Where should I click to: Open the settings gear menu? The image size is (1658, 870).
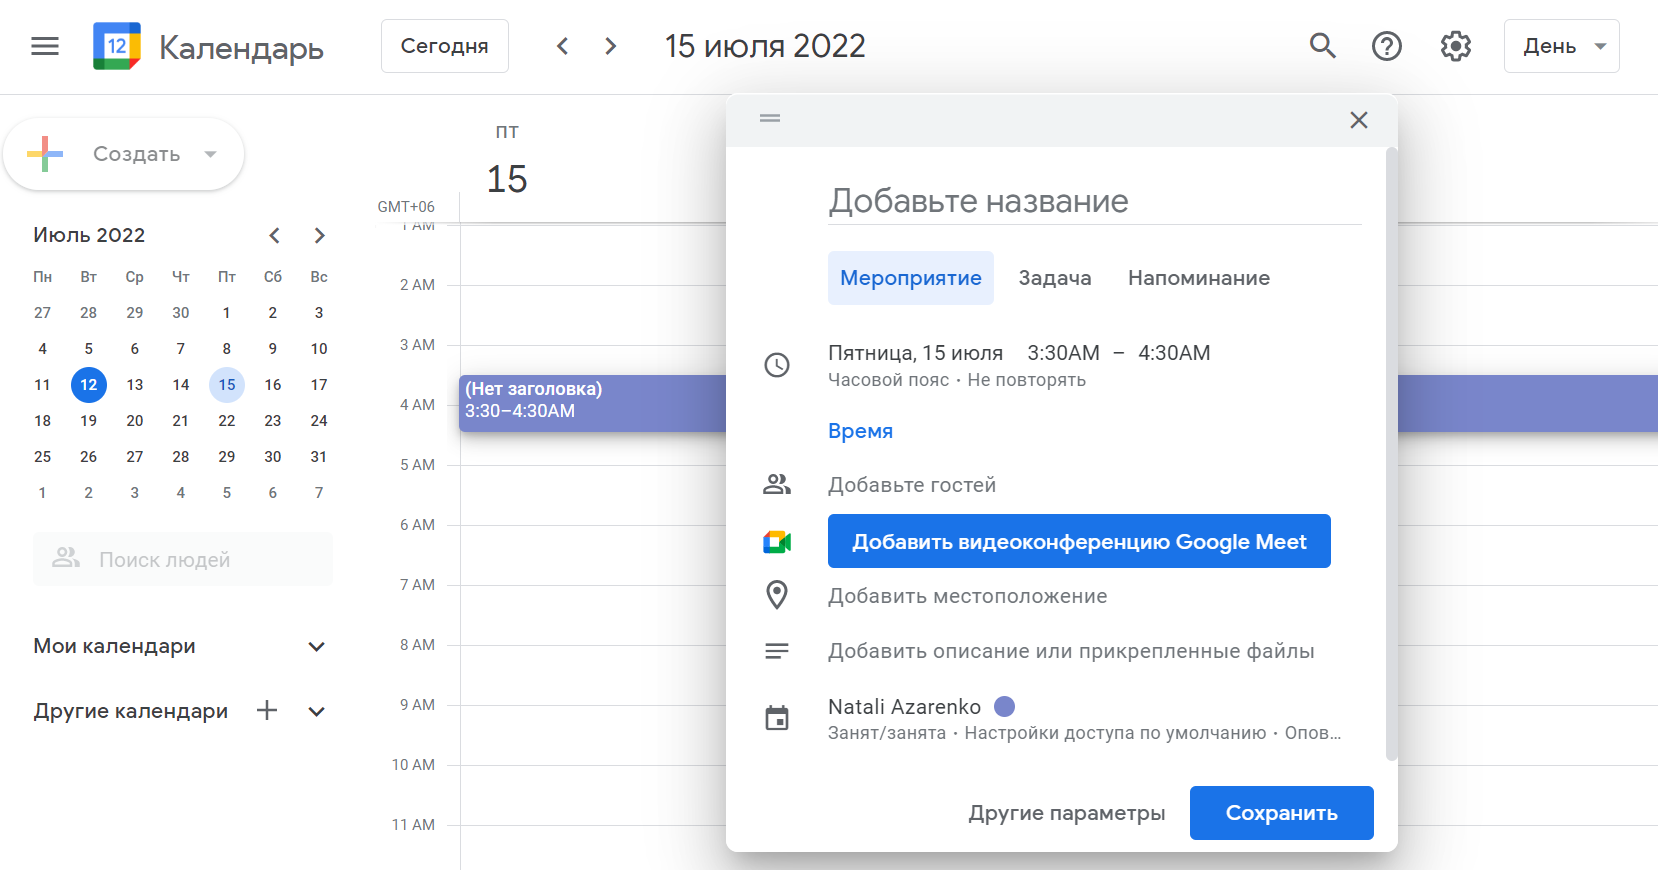coord(1456,46)
